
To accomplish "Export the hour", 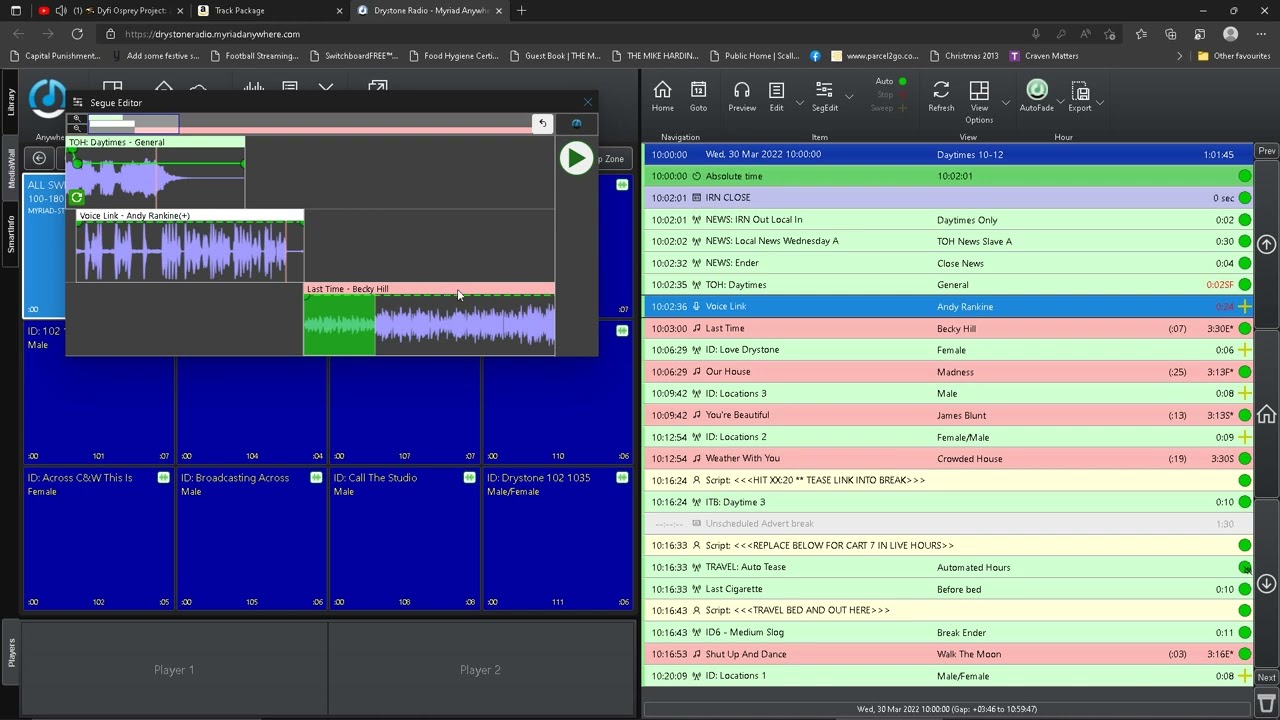I will 1080,97.
